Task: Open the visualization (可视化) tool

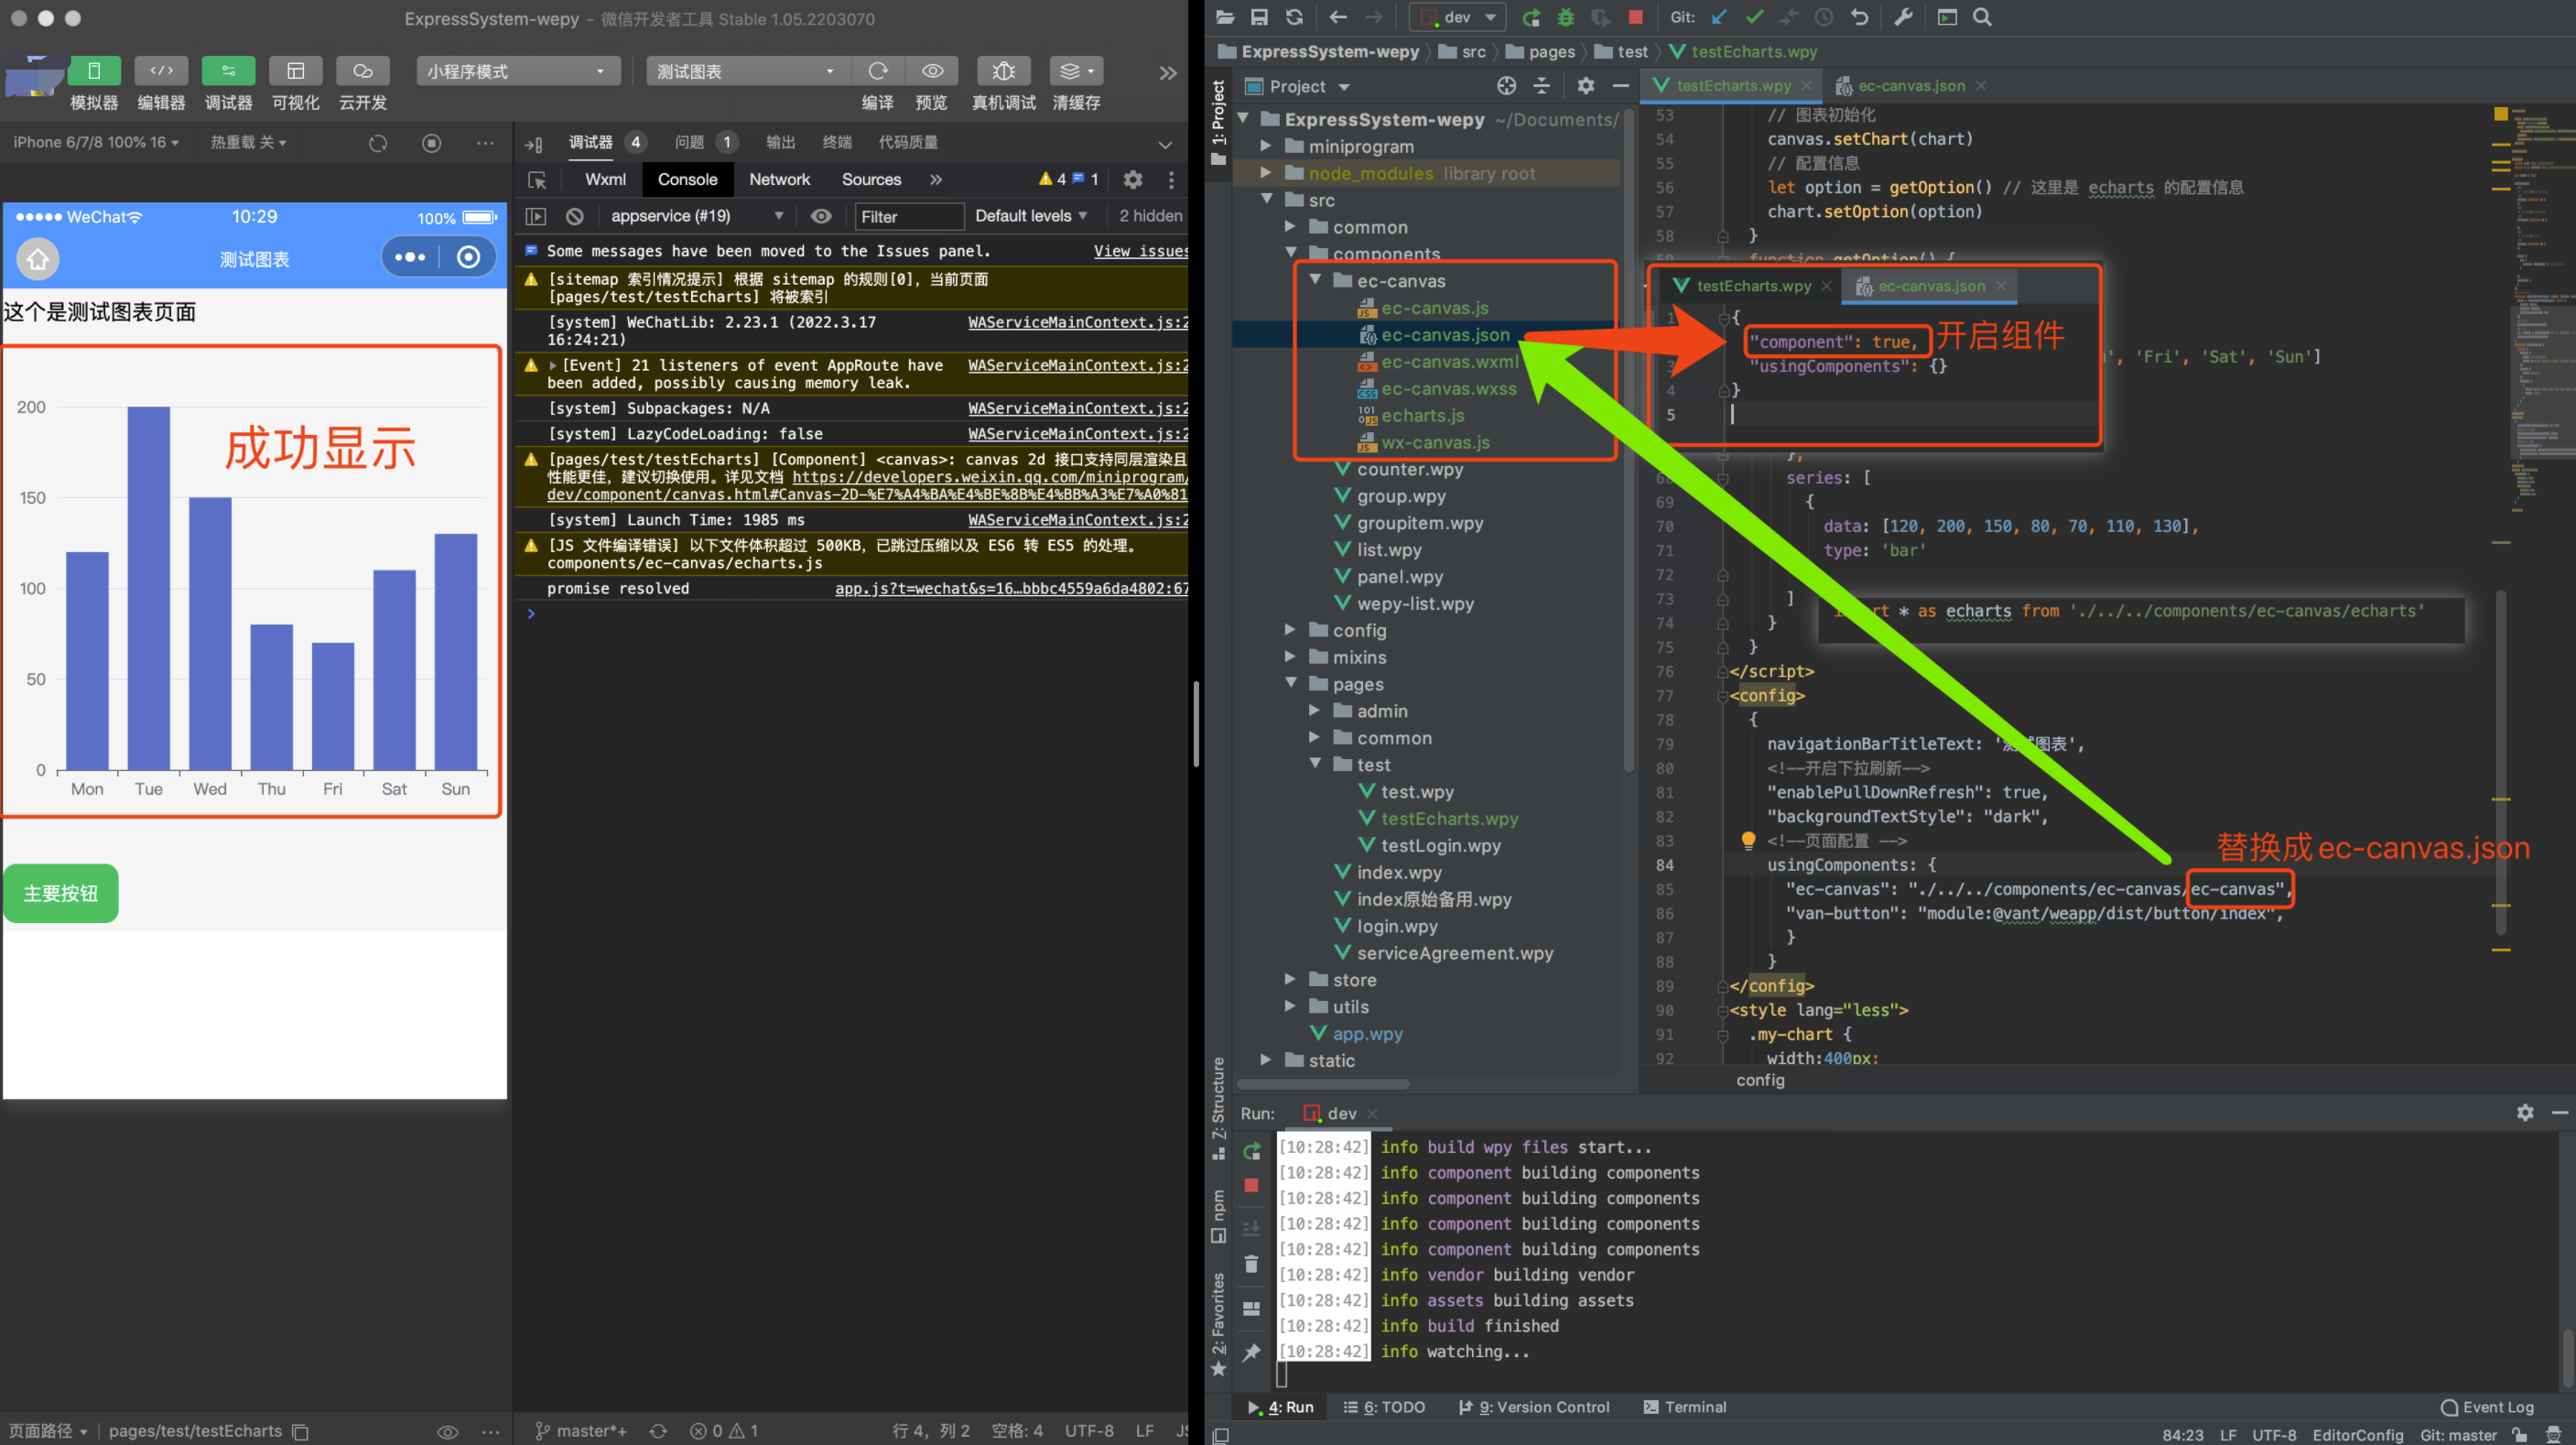Action: tap(295, 71)
